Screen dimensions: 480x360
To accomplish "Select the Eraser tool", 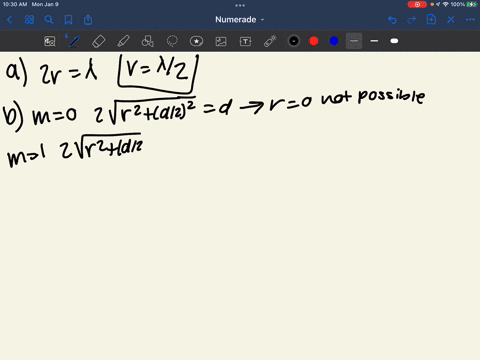I will click(99, 41).
